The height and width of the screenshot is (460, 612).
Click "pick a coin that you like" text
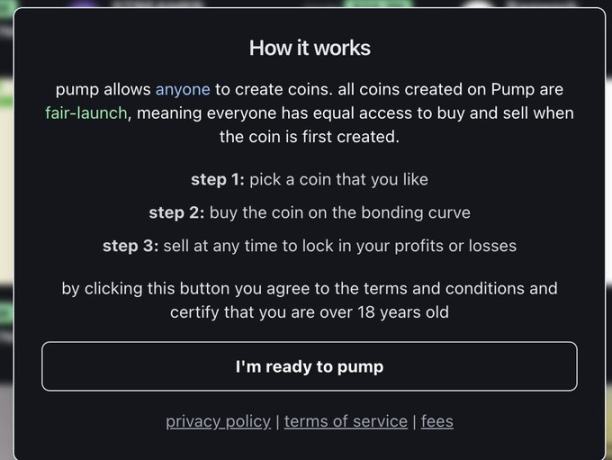click(x=339, y=180)
